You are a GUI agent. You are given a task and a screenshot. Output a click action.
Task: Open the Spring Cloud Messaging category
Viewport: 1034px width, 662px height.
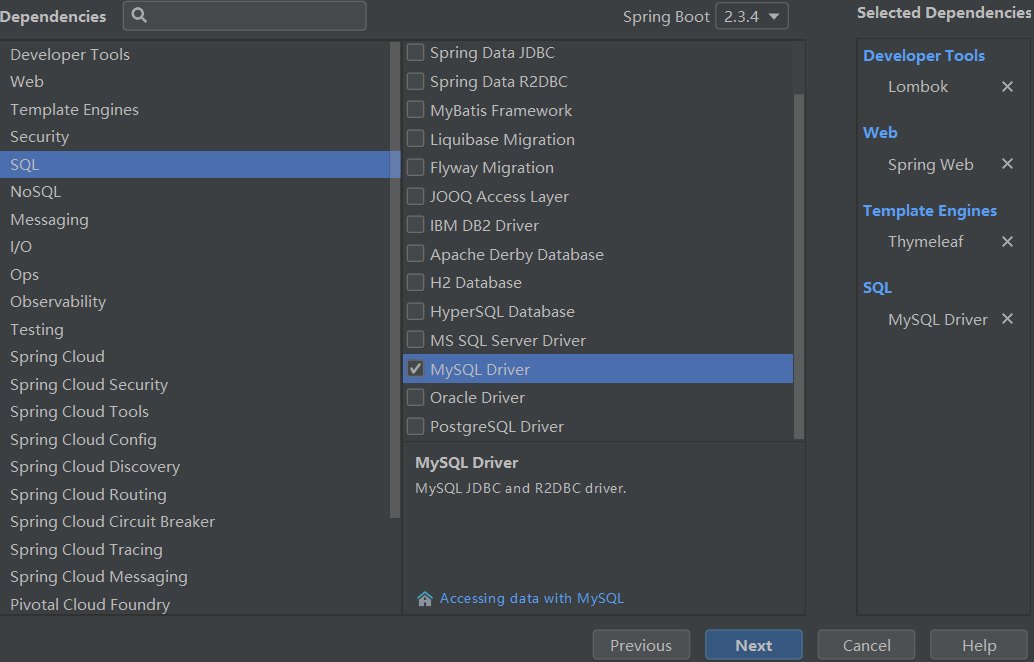(195, 577)
